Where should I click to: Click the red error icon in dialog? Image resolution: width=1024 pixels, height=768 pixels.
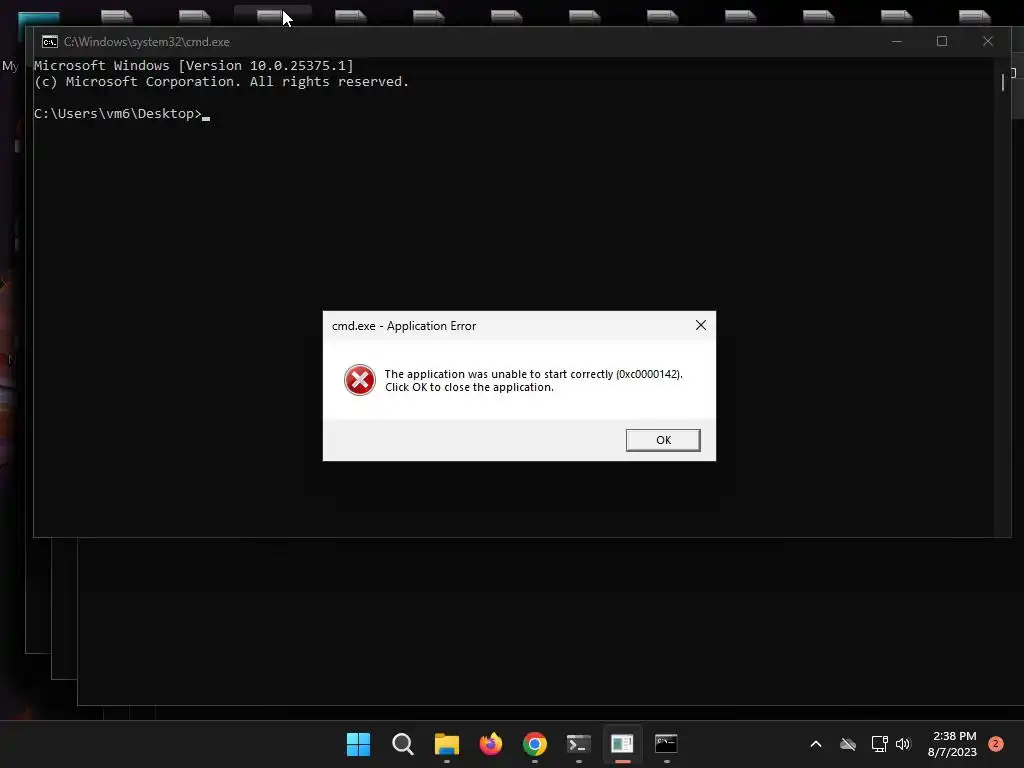click(360, 380)
